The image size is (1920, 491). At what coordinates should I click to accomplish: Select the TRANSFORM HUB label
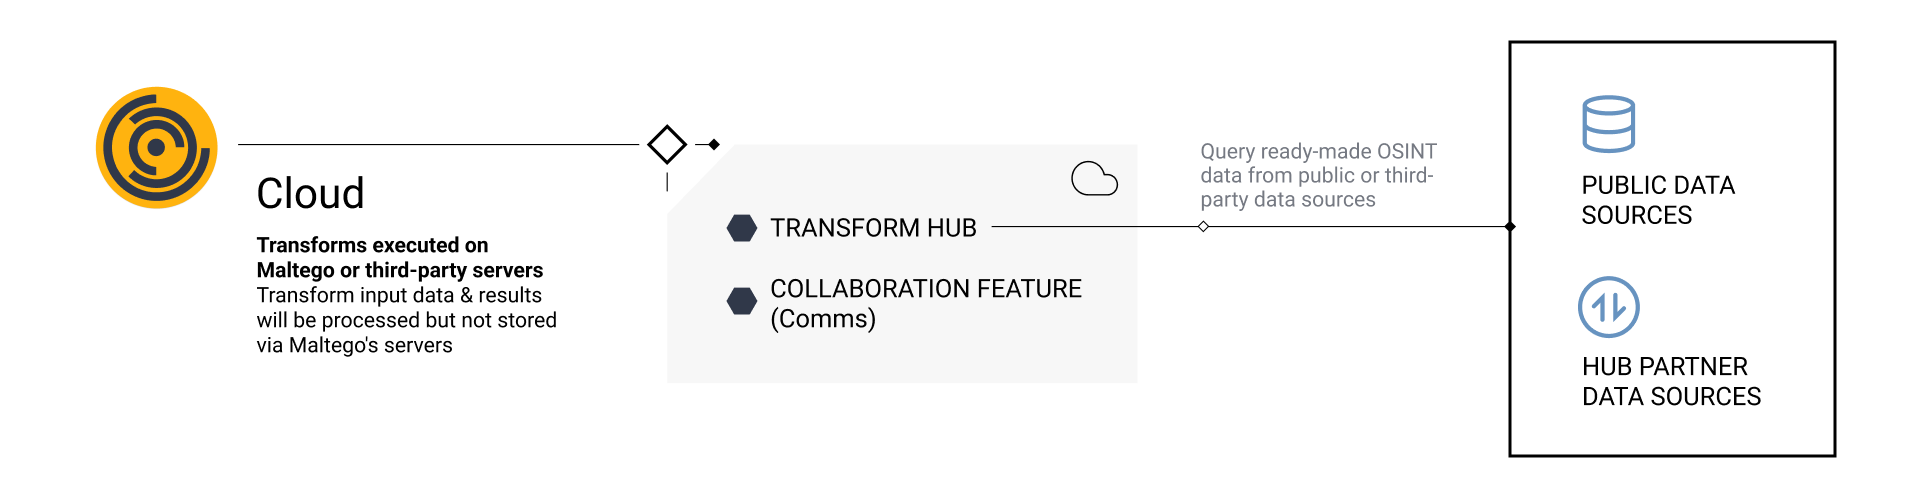click(x=873, y=228)
